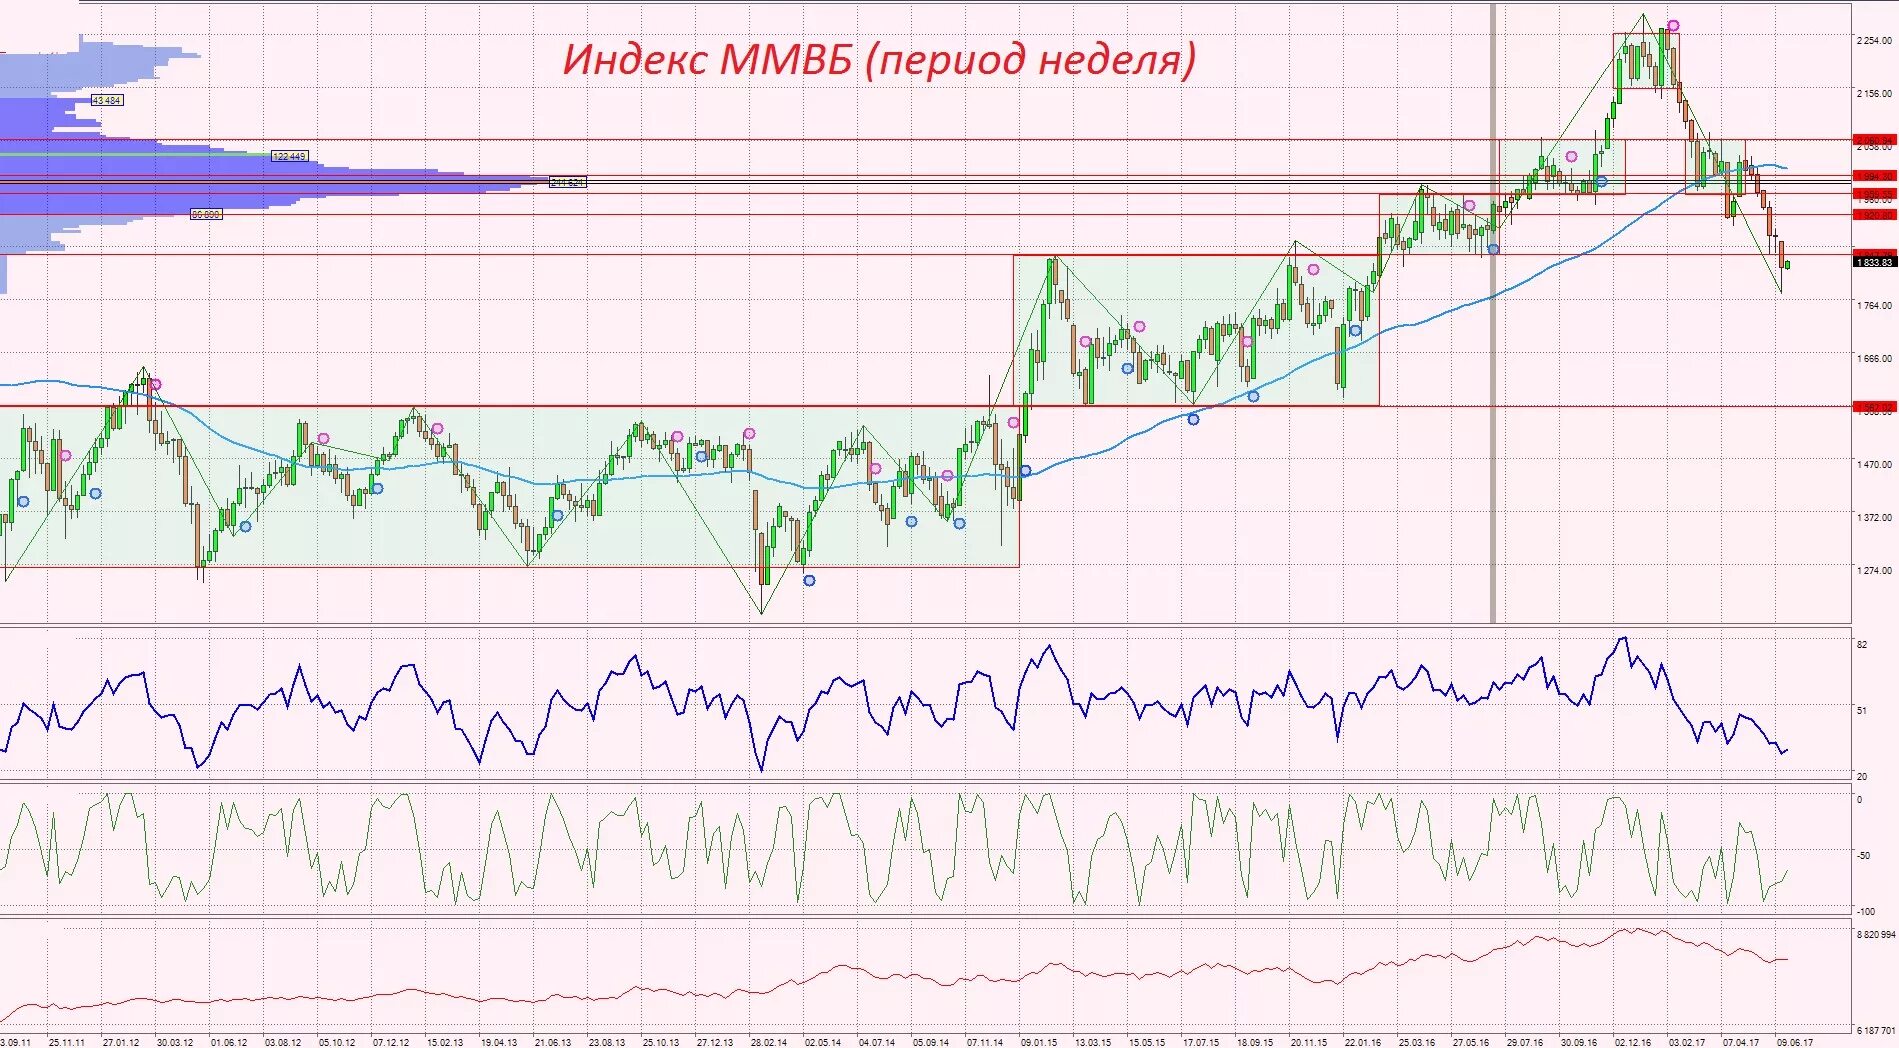This screenshot has width=1899, height=1048.
Task: Click the date label 29.07.16
Action: 1525,1042
